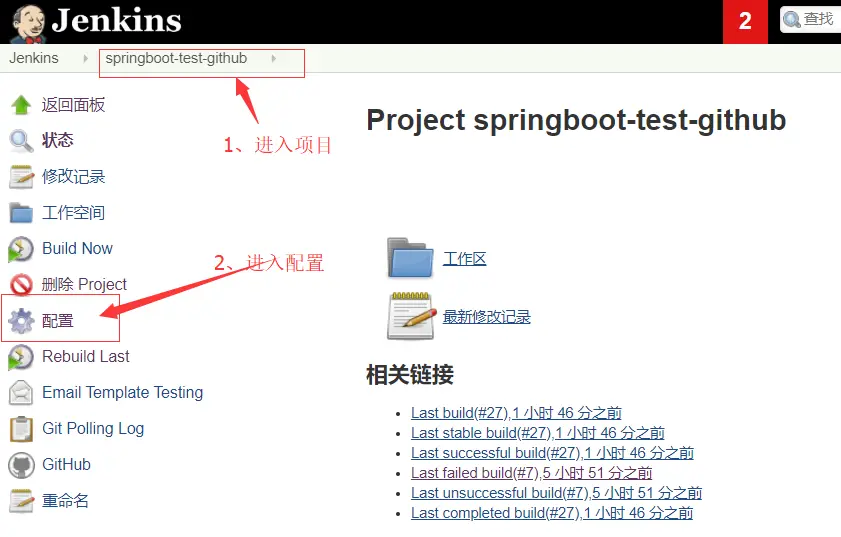Open 工作空间 in the sidebar

point(73,213)
